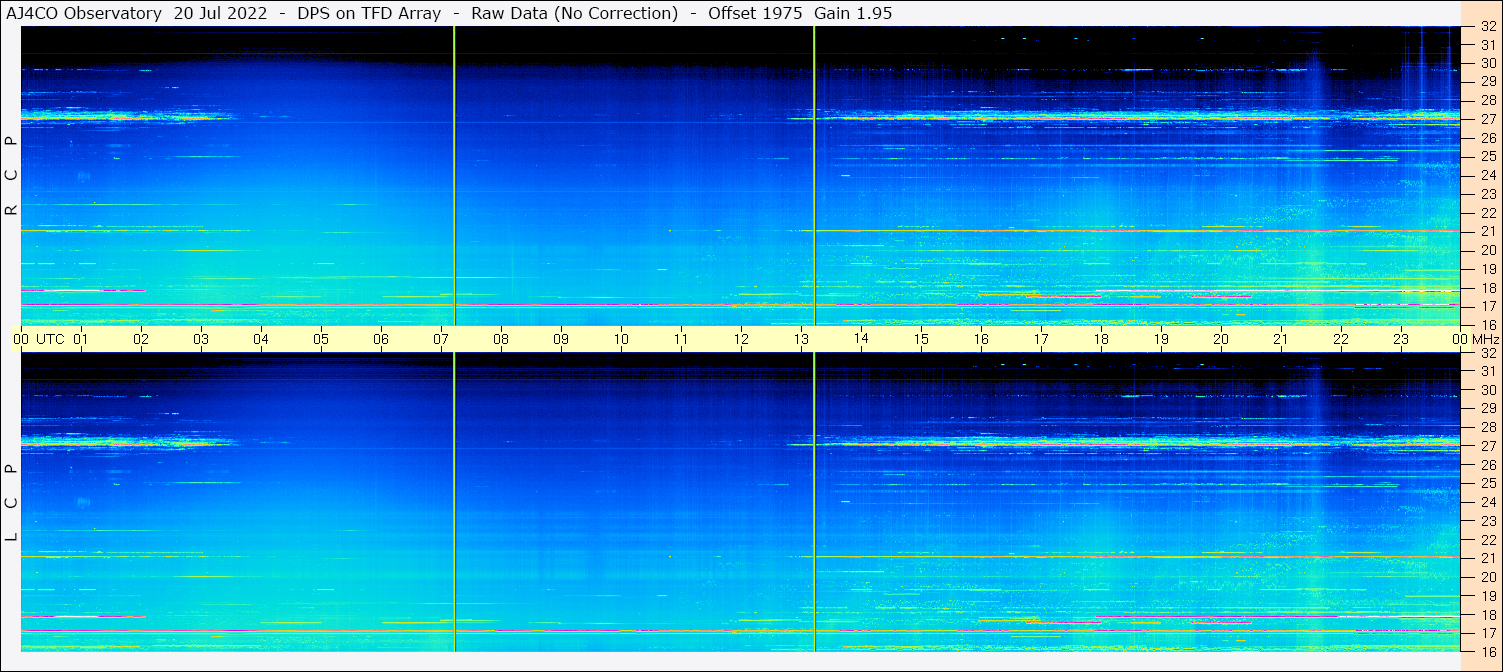The image size is (1503, 672).
Task: Click the 27 MHz label of the LCP scale
Action: (x=1488, y=446)
